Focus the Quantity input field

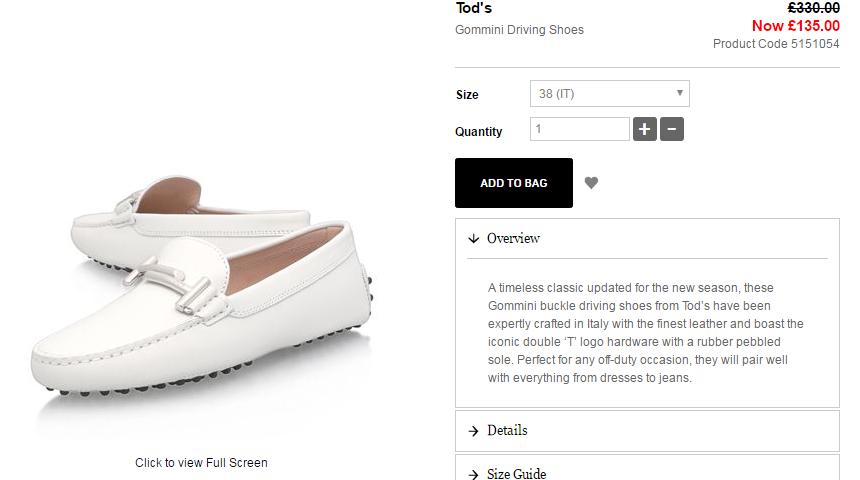(x=579, y=129)
